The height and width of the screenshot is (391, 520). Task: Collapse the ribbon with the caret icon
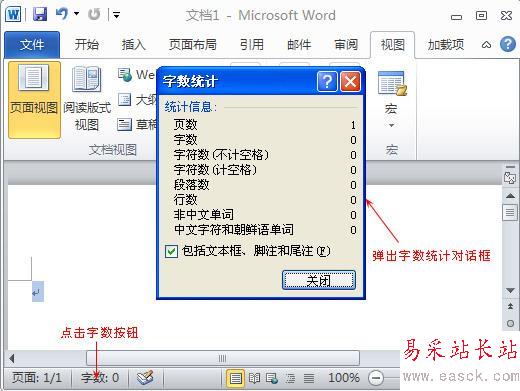pos(486,45)
